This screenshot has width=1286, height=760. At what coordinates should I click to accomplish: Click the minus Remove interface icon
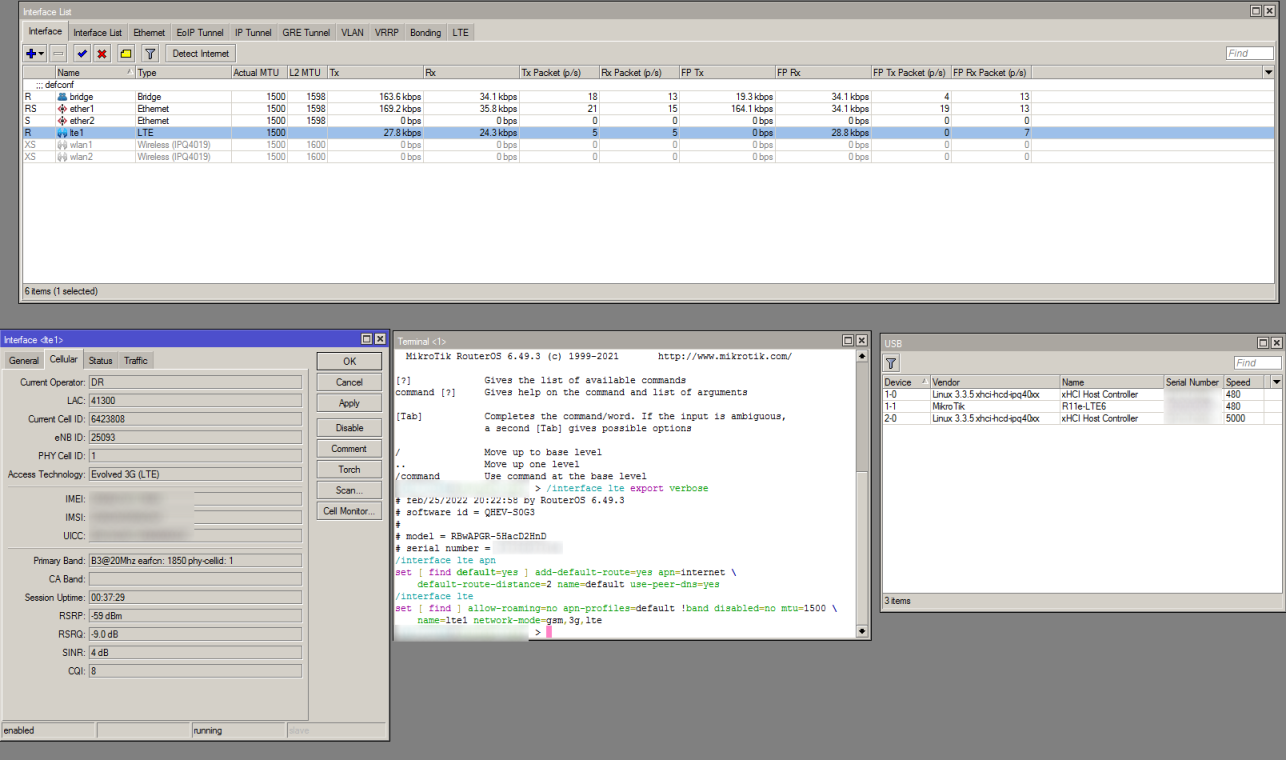click(58, 54)
